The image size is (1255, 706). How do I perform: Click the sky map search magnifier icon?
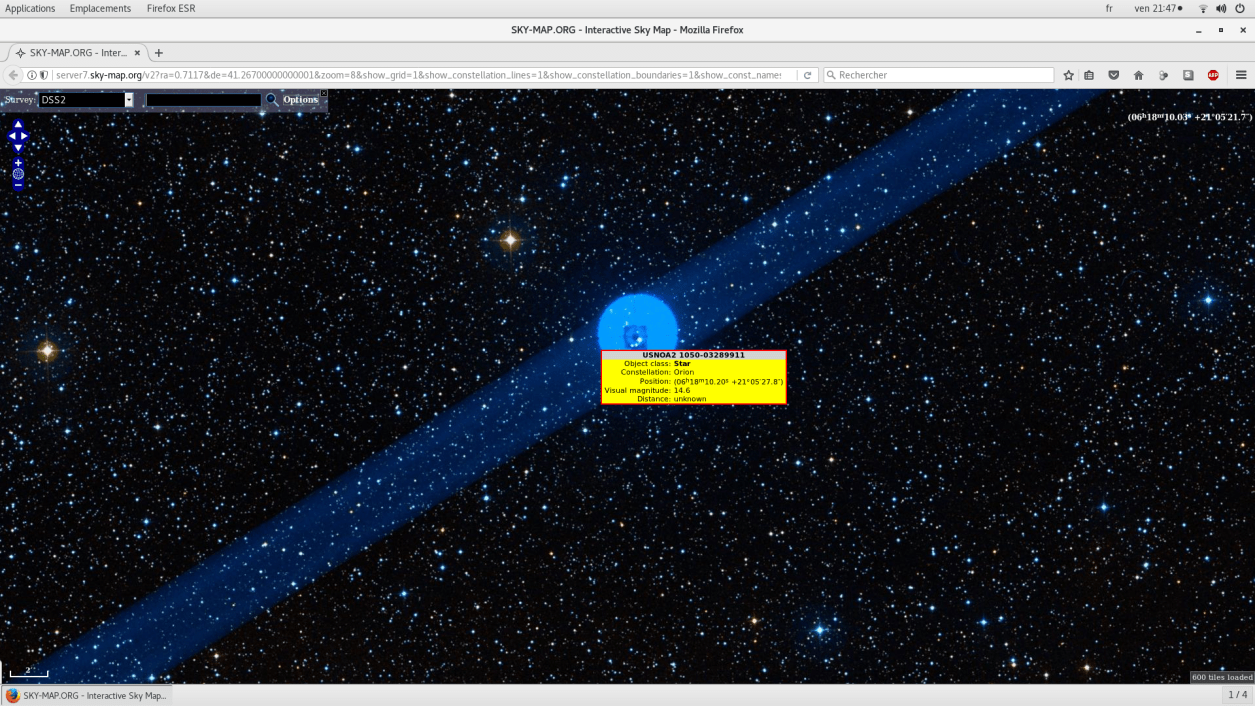272,100
